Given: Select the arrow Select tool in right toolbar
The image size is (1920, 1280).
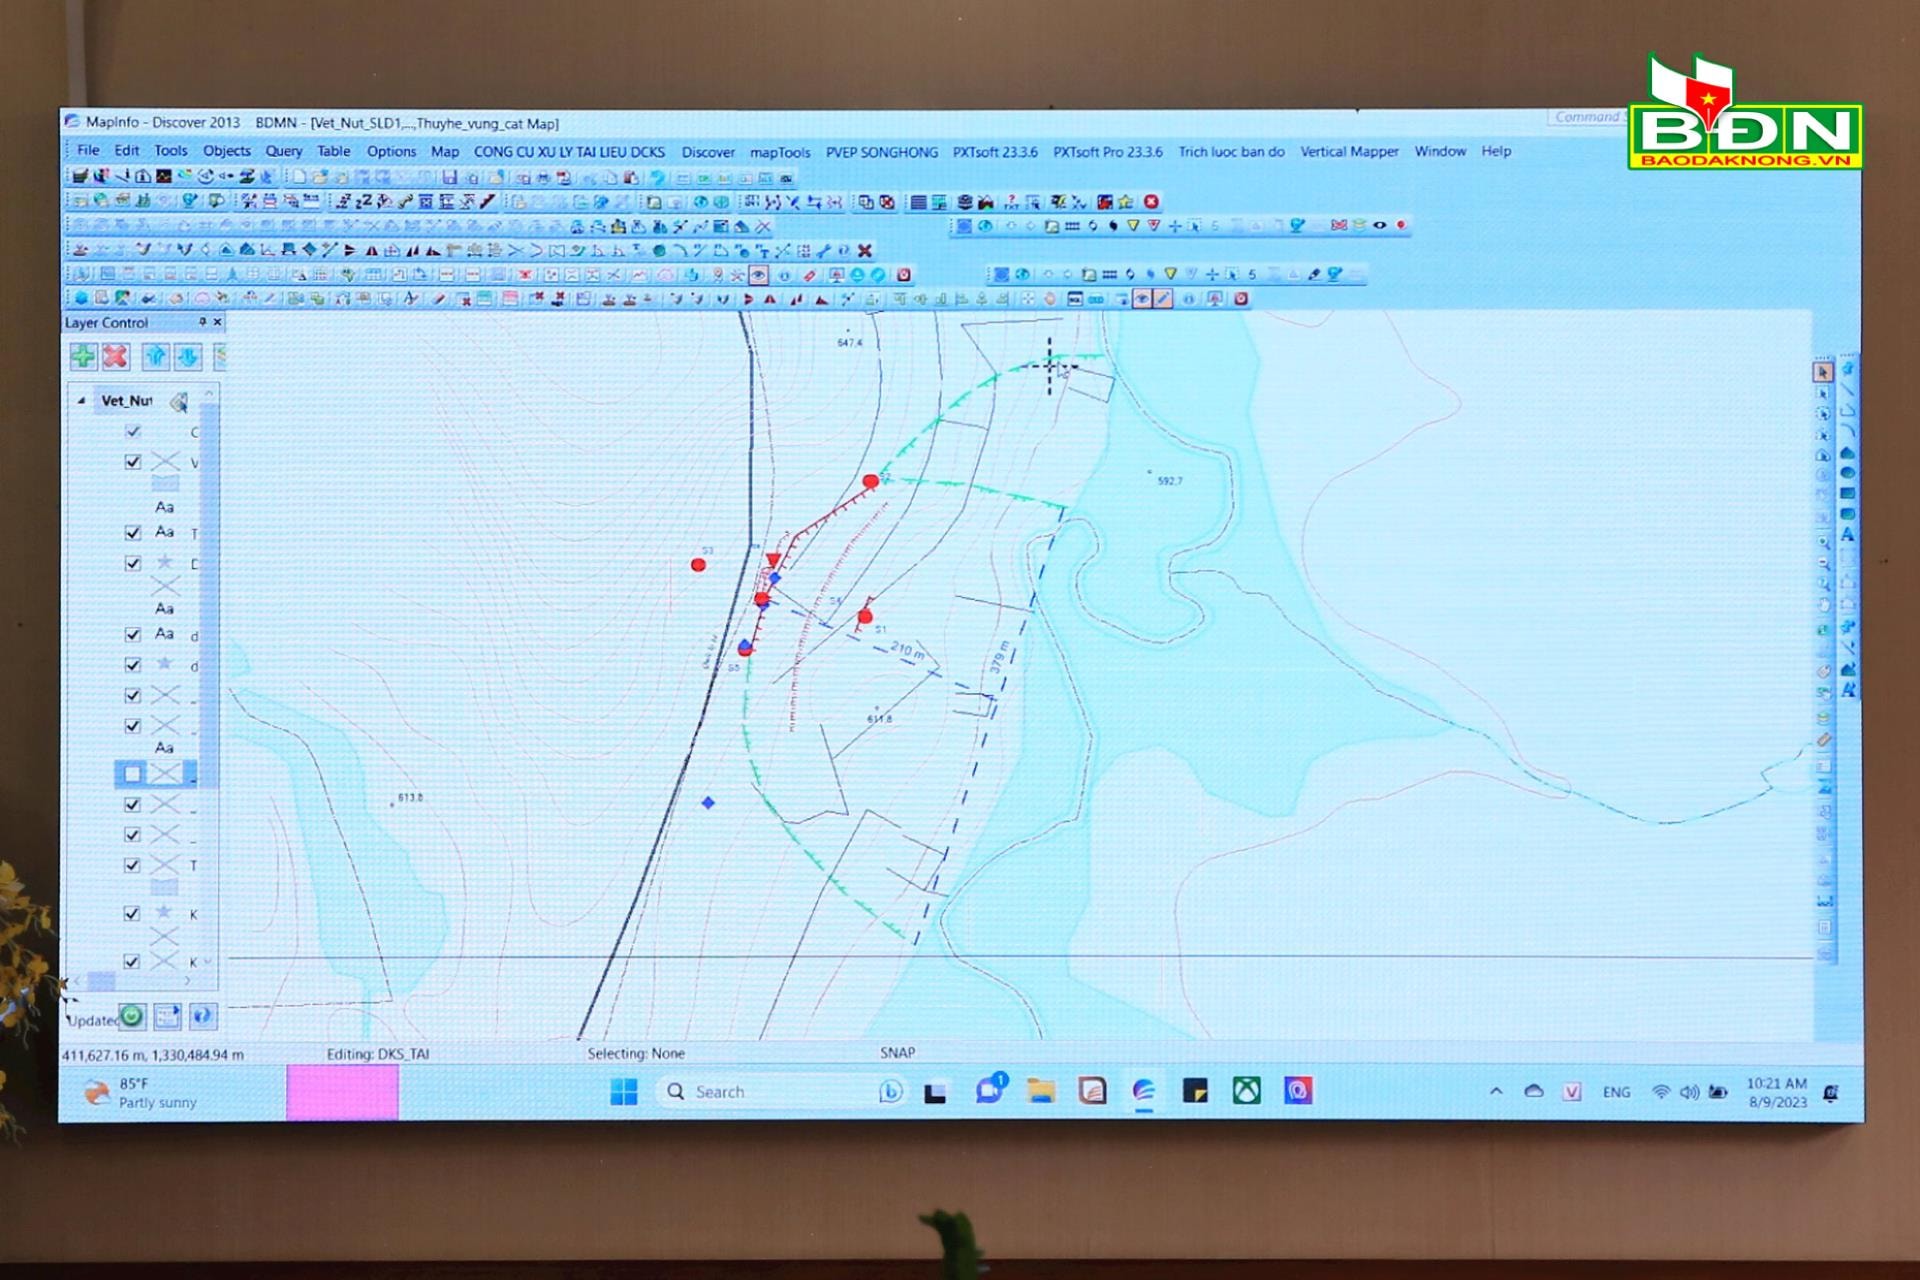Looking at the screenshot, I should tap(1823, 372).
